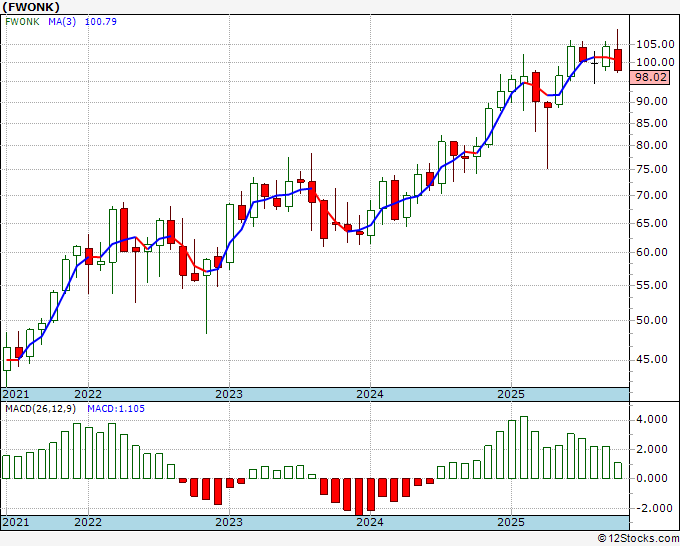
Task: Click the MA(3) indicator label
Action: tap(62, 22)
